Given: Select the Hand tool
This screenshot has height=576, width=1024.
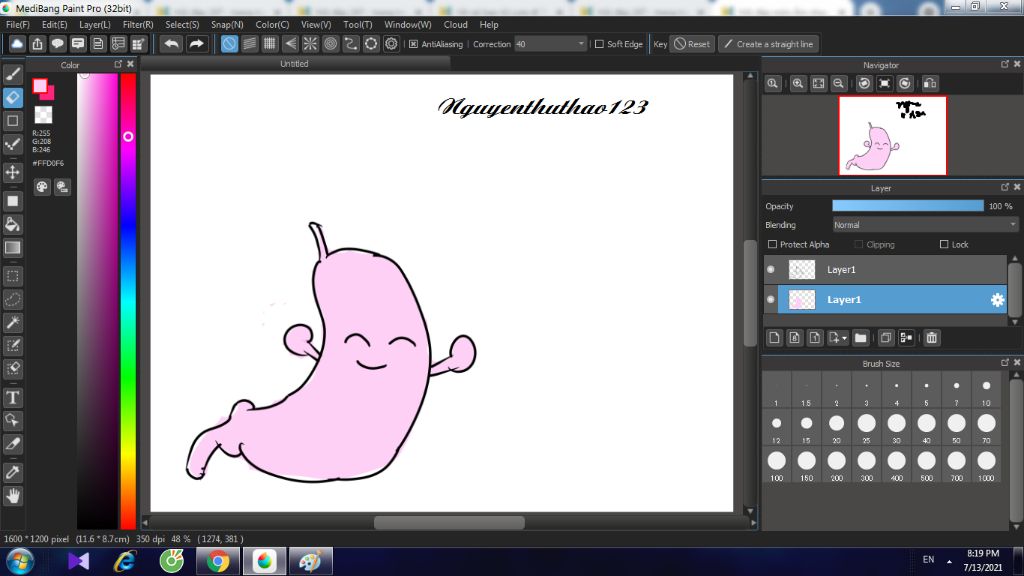Looking at the screenshot, I should (x=12, y=496).
